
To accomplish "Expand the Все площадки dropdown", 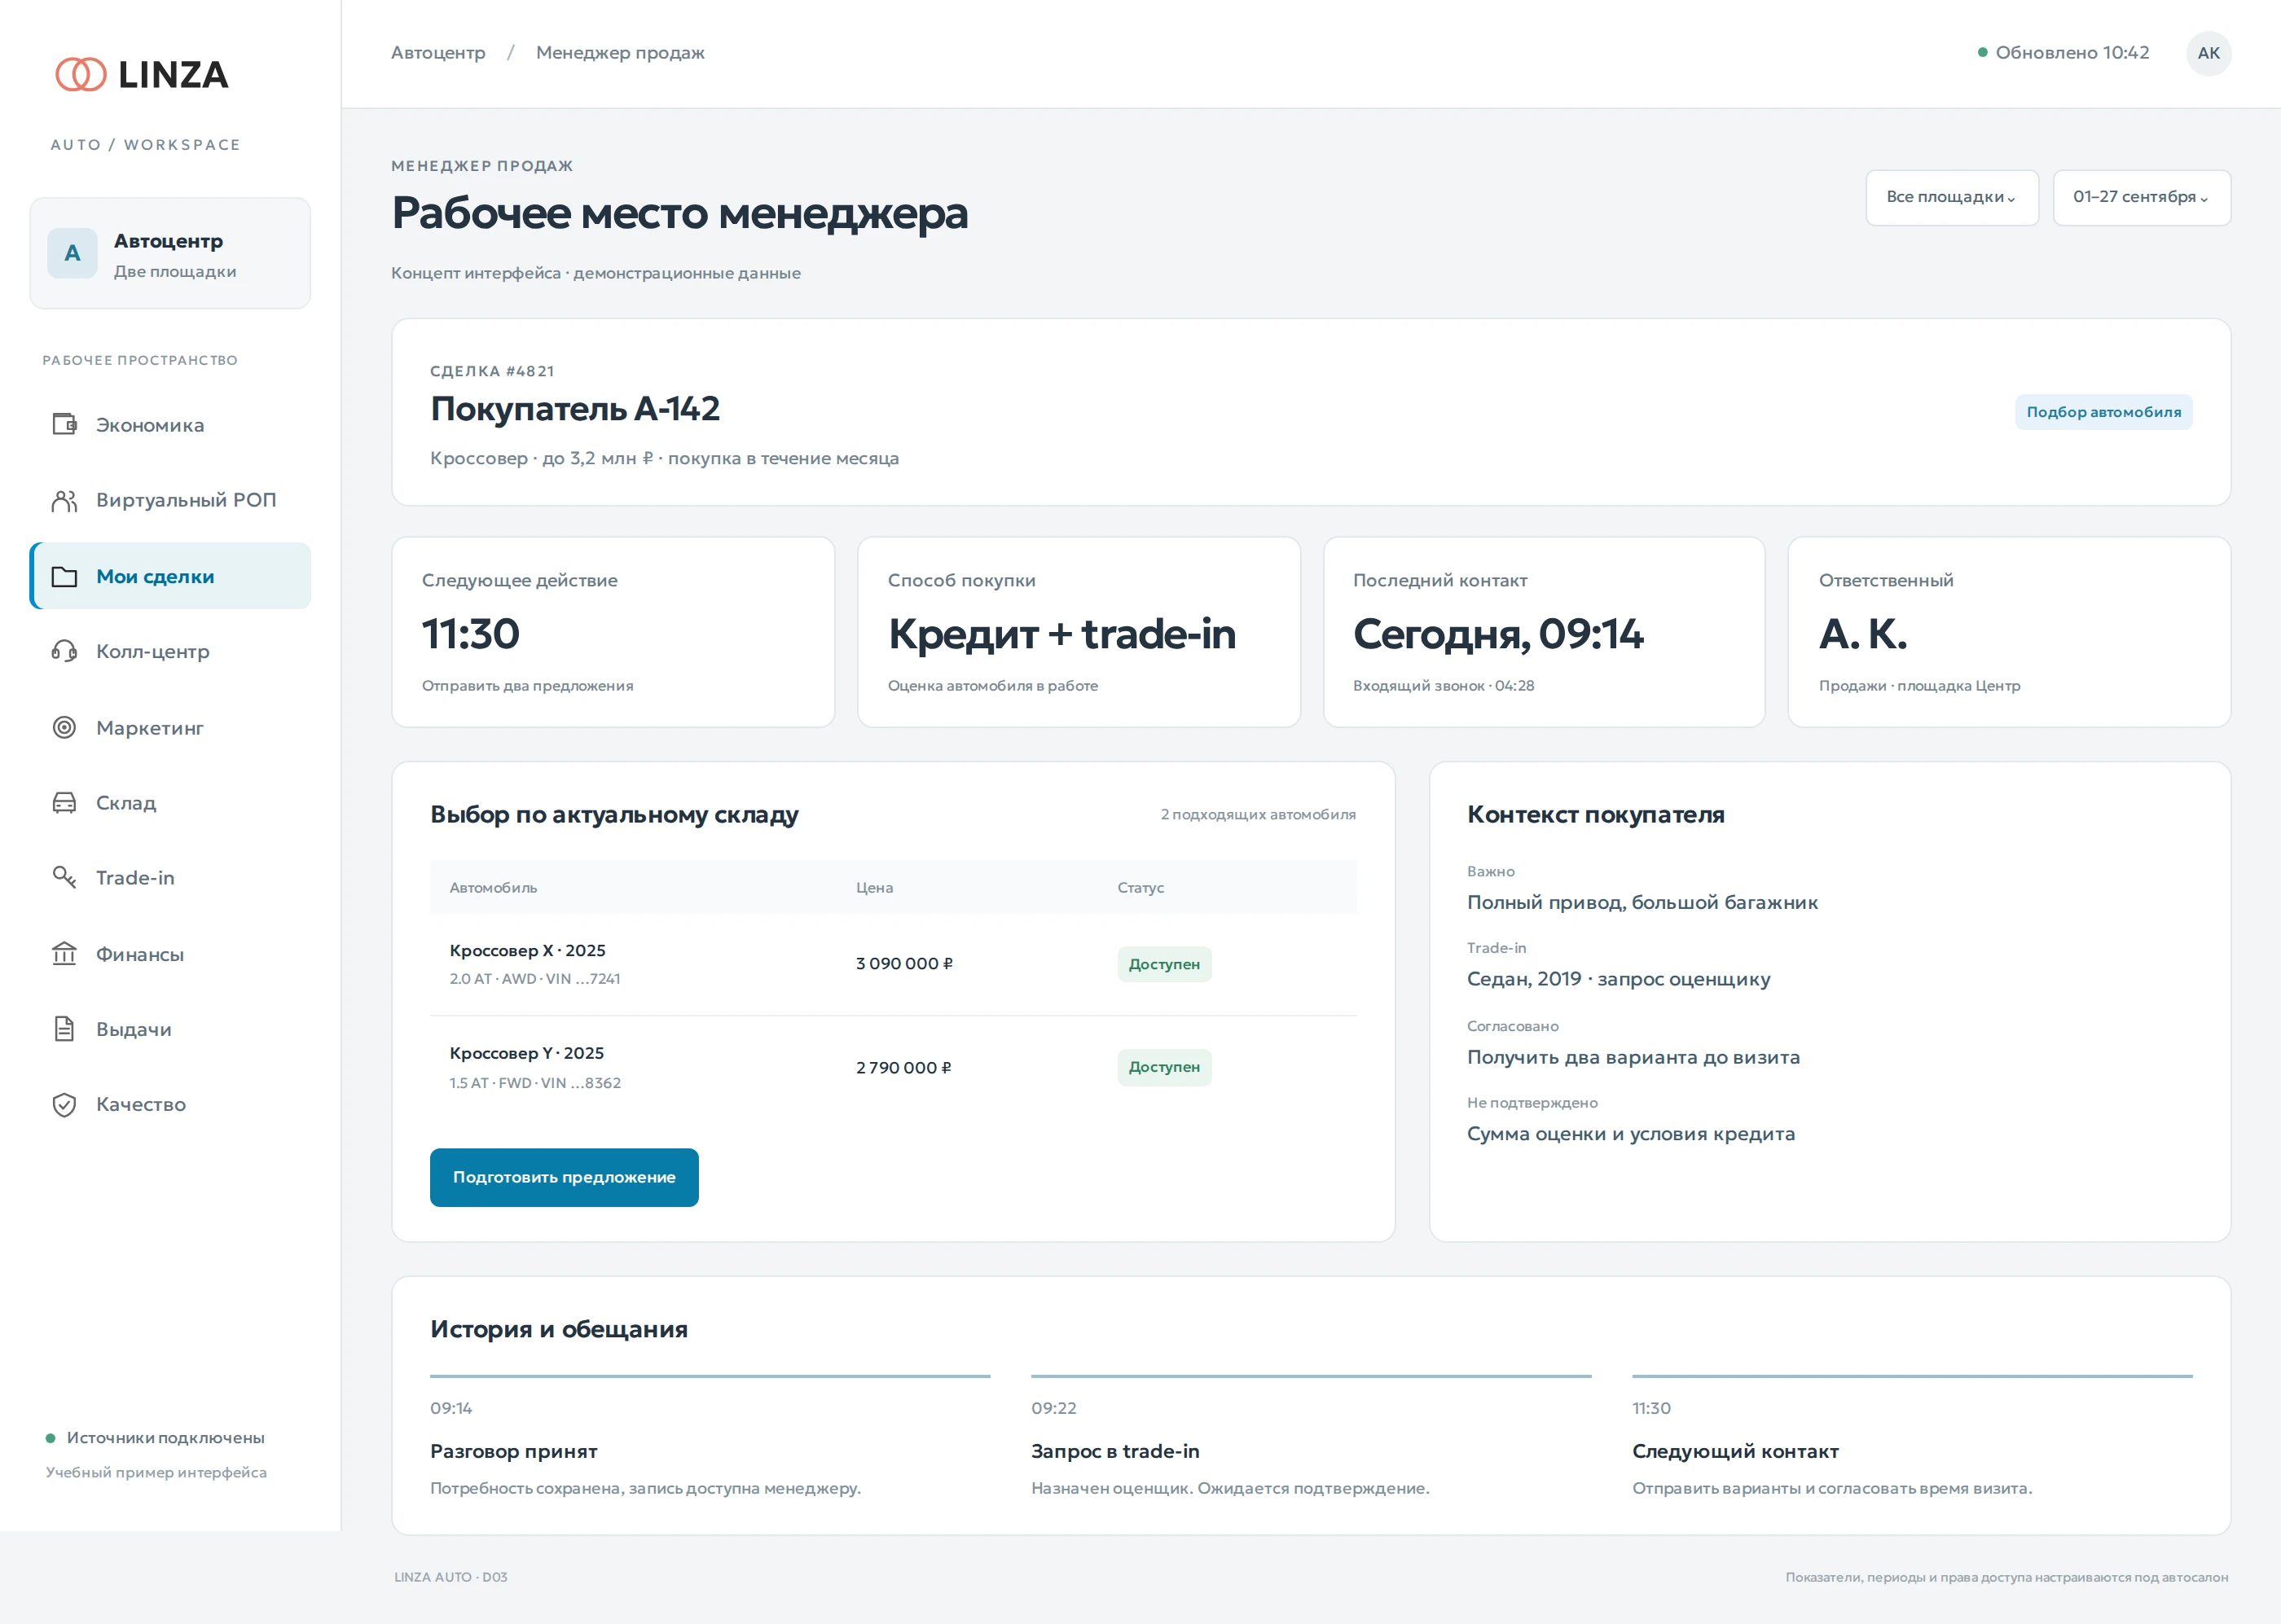I will pyautogui.click(x=1951, y=197).
